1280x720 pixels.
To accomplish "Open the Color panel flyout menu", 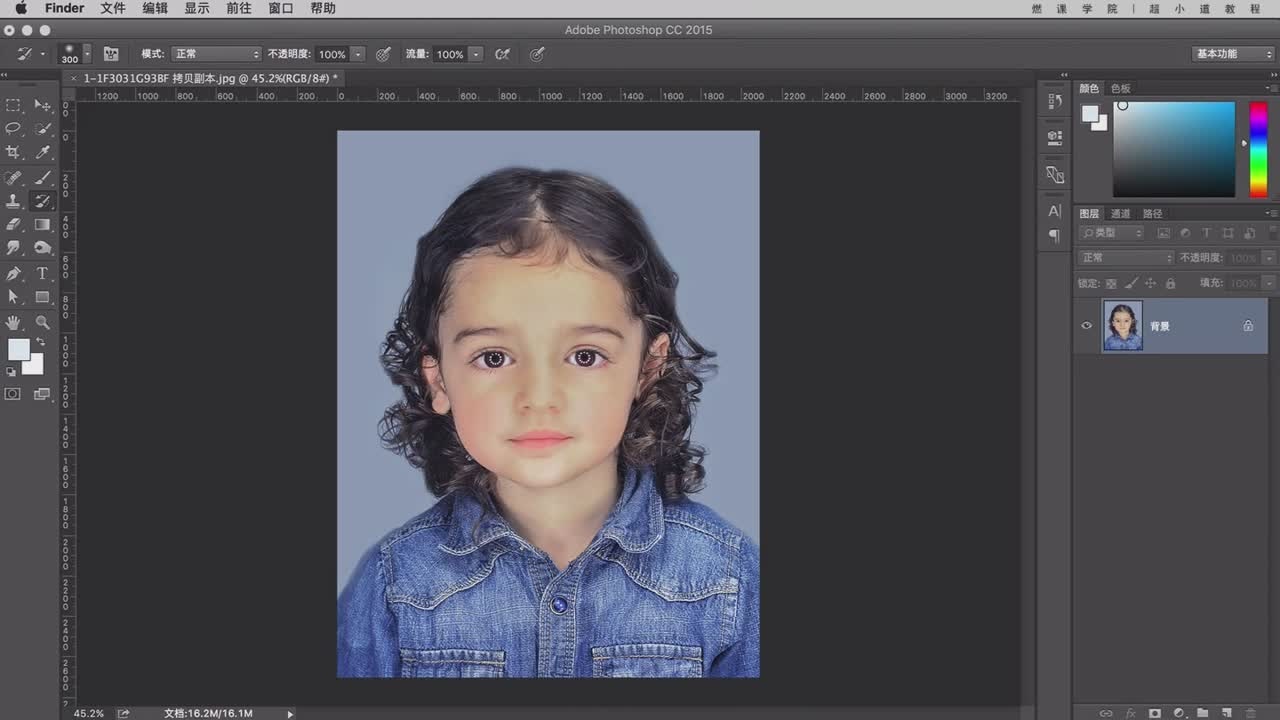I will click(1271, 88).
